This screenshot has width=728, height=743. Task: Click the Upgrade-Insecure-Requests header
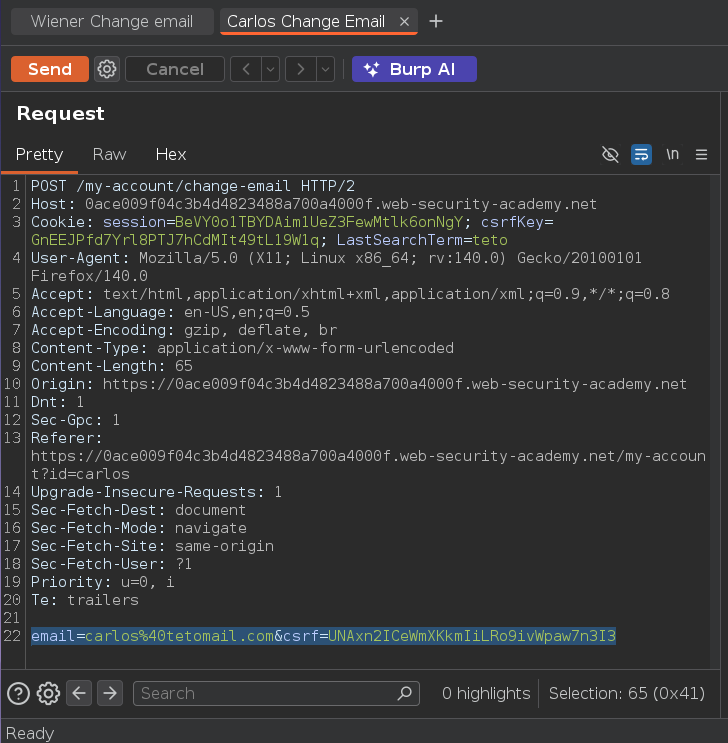click(x=156, y=492)
